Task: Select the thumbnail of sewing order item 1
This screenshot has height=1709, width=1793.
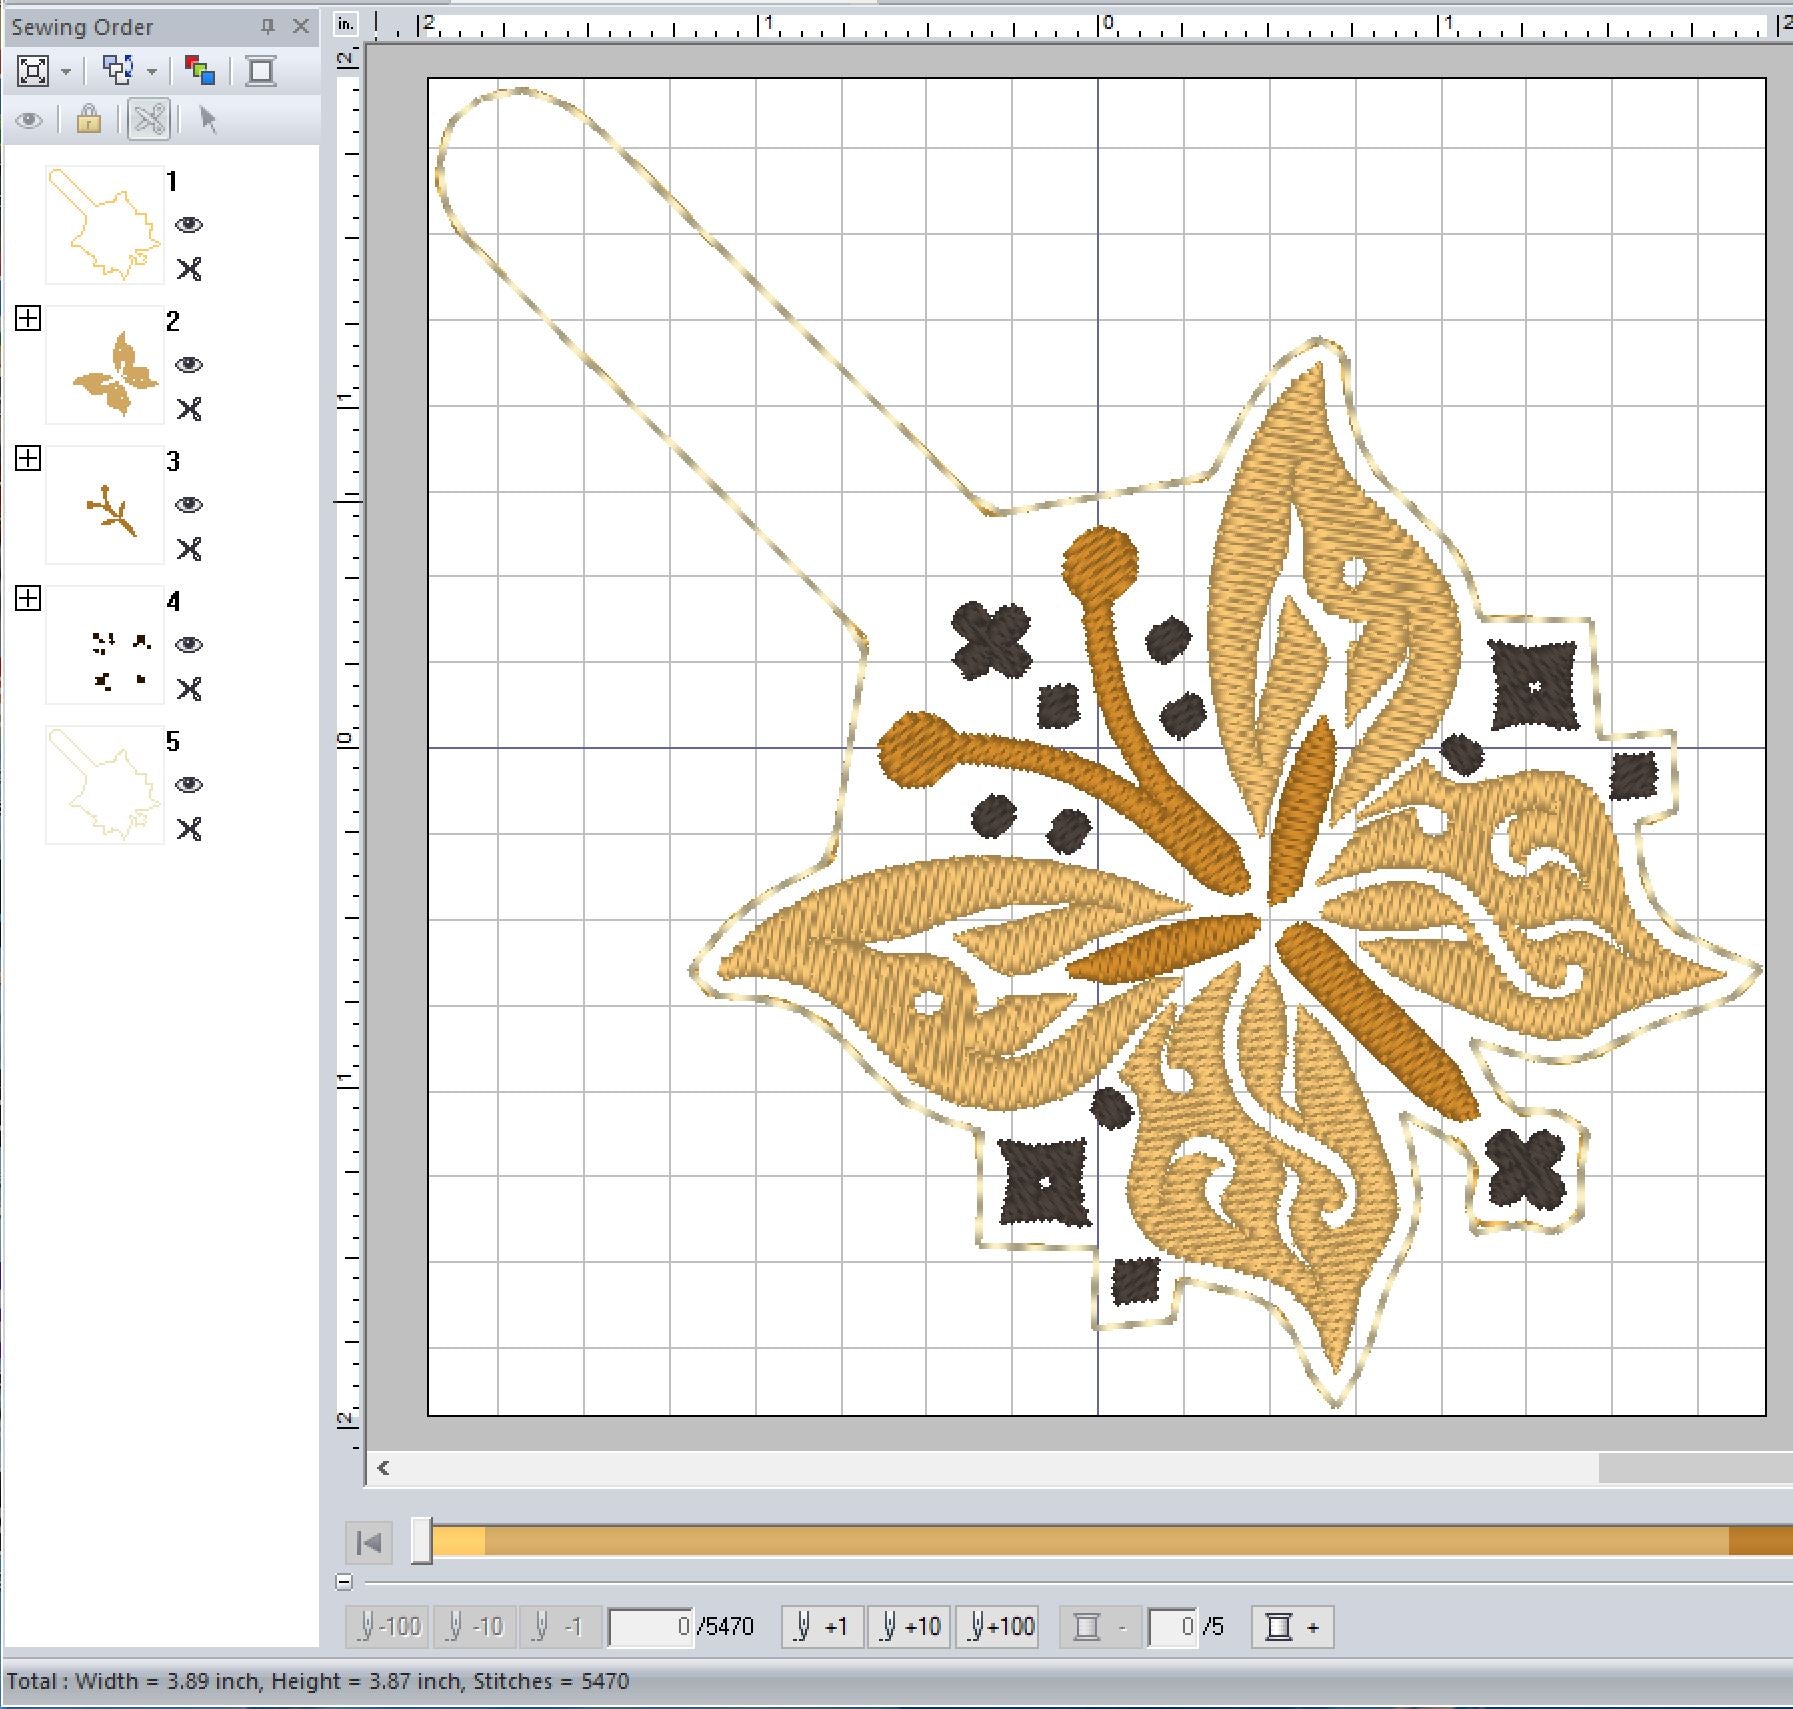Action: point(105,225)
